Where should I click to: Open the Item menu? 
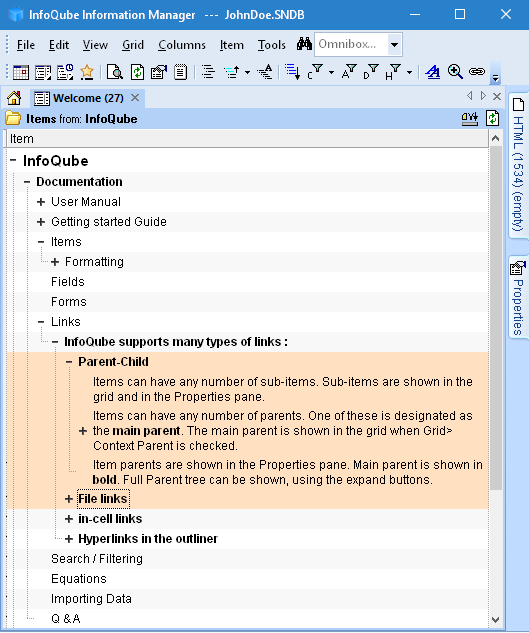(231, 45)
